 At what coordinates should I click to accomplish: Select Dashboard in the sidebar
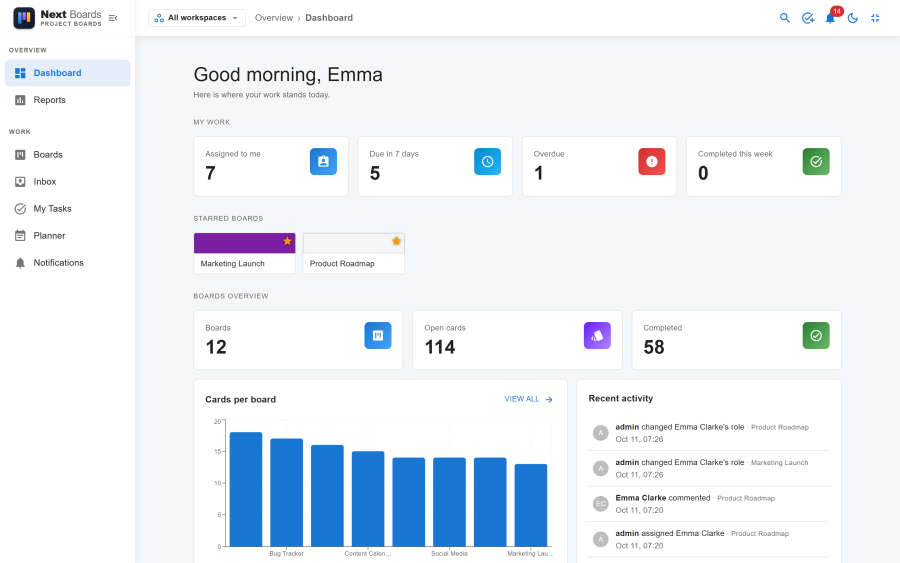point(68,73)
